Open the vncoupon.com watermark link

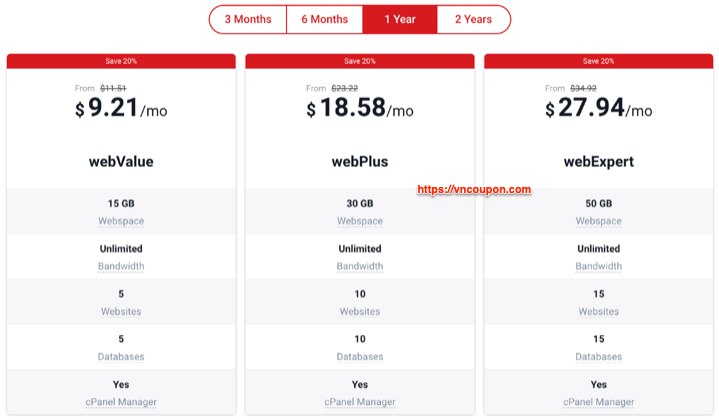474,189
